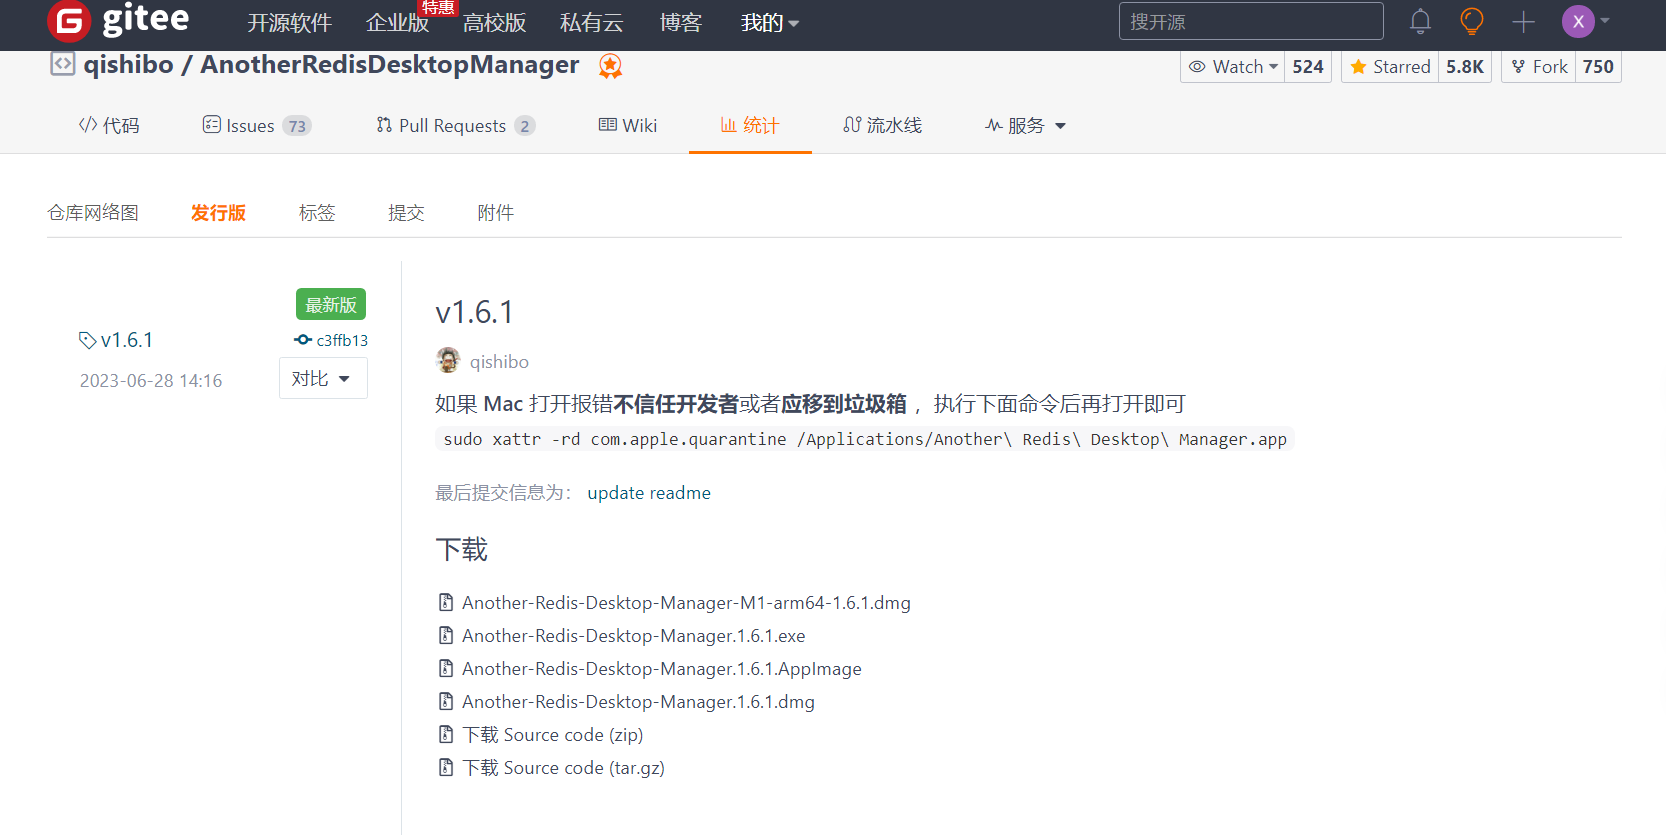Screen dimensions: 1666x835
Task: Open the 统计 tab
Action: [x=750, y=125]
